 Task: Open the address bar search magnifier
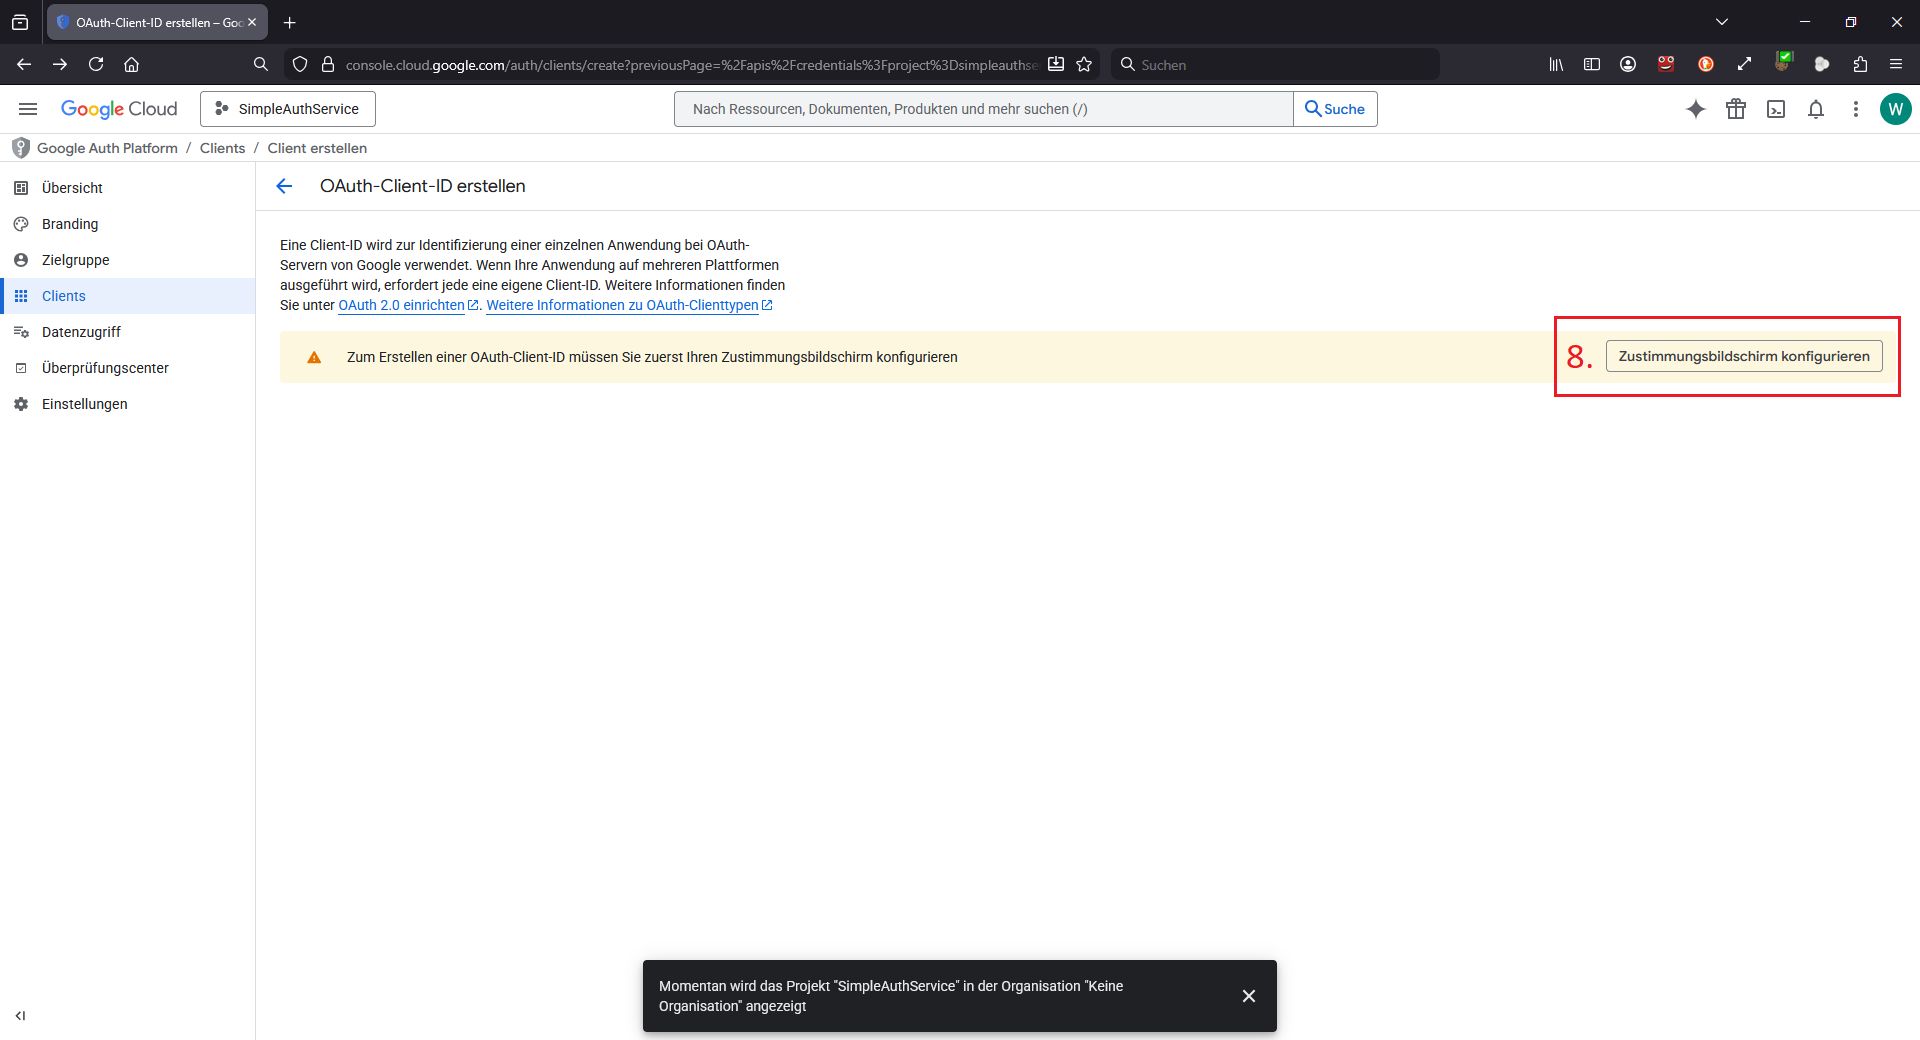[261, 64]
